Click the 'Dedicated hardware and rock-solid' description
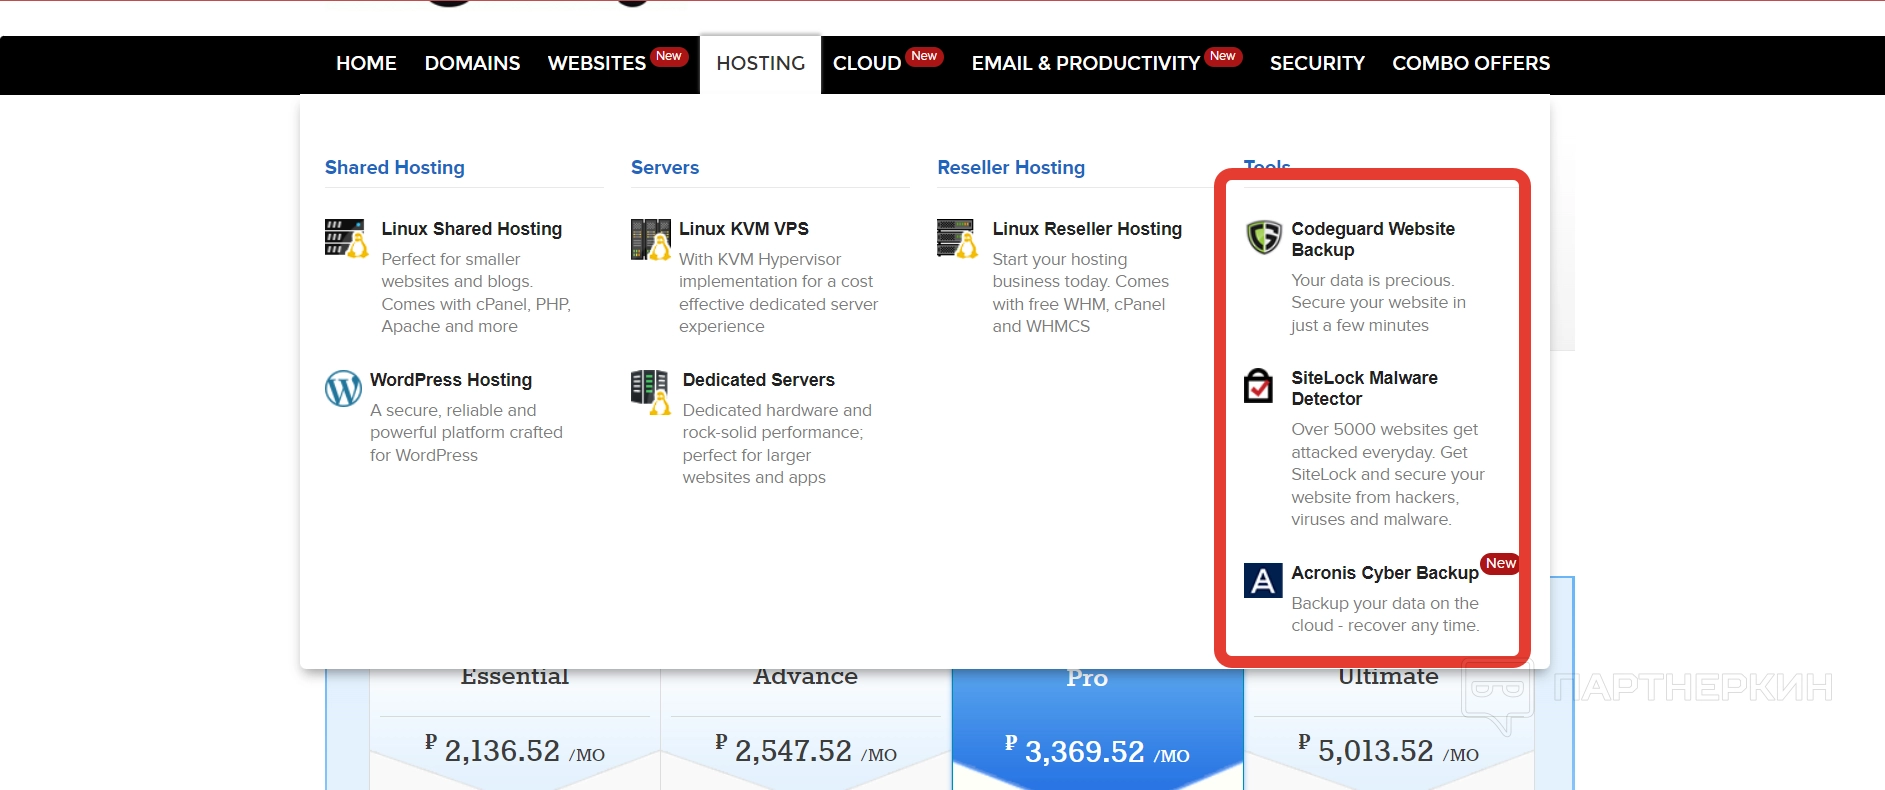The image size is (1885, 790). point(777,444)
